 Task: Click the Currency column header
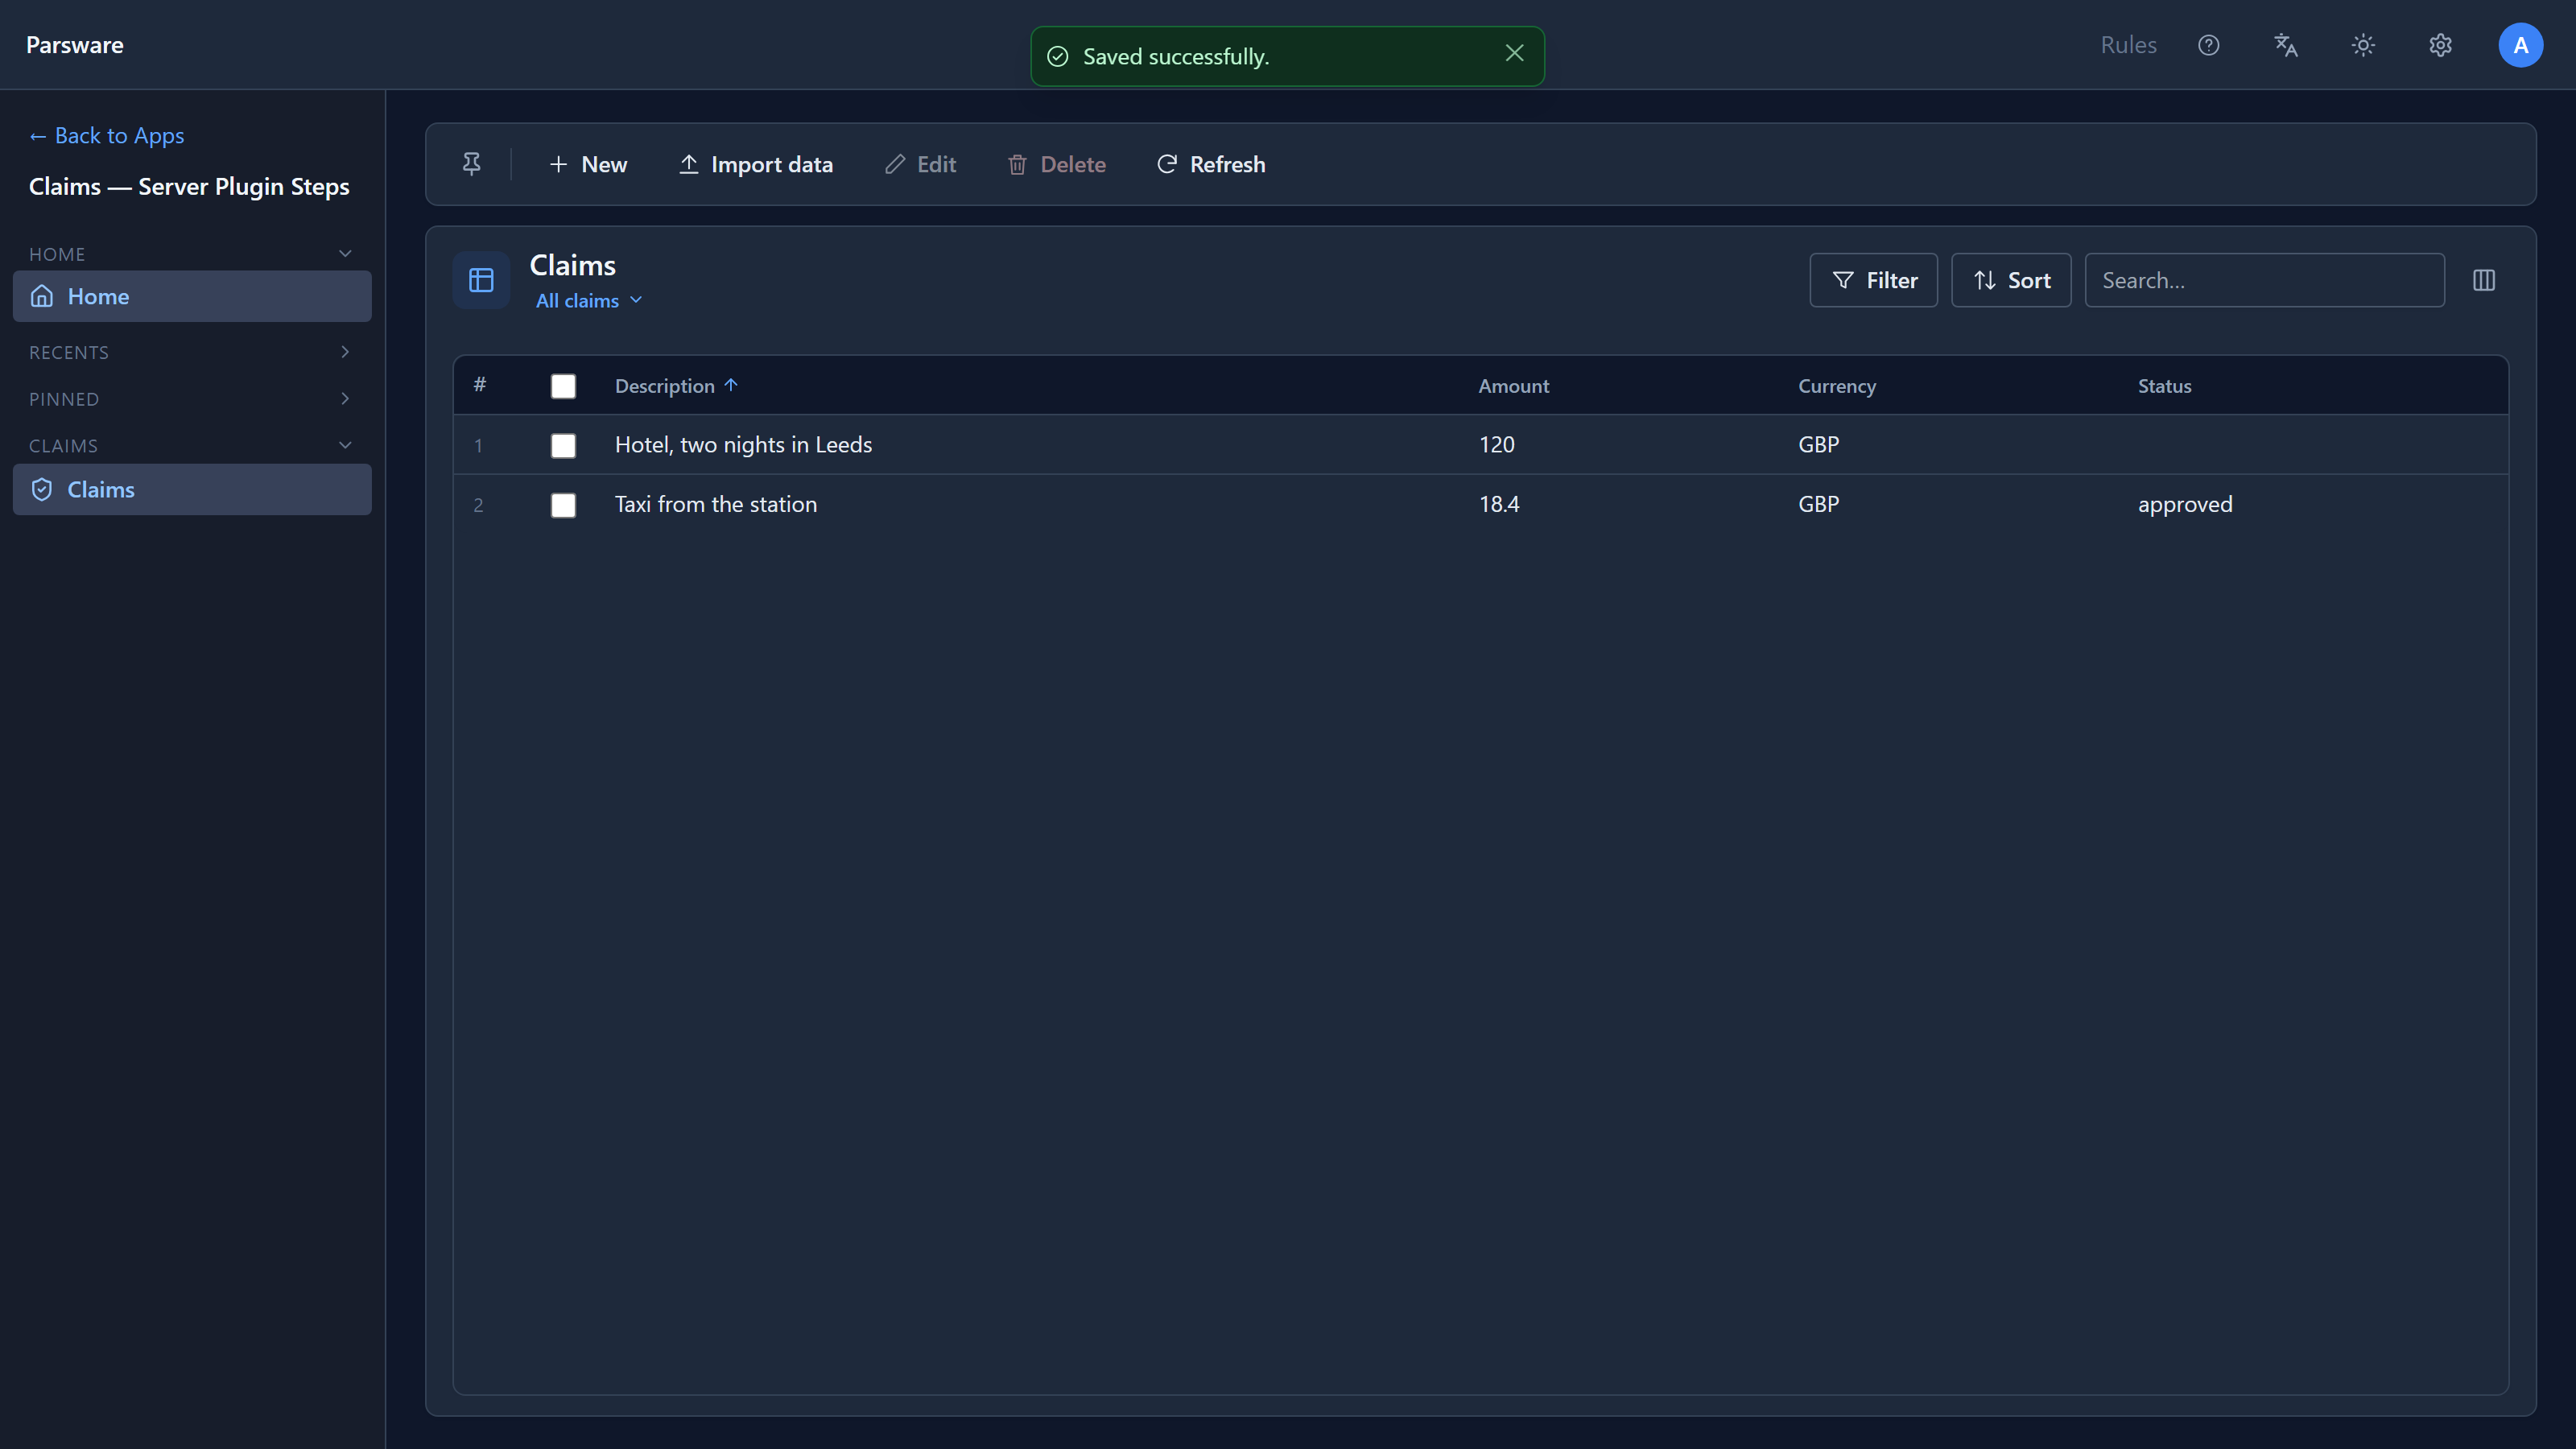click(1836, 386)
